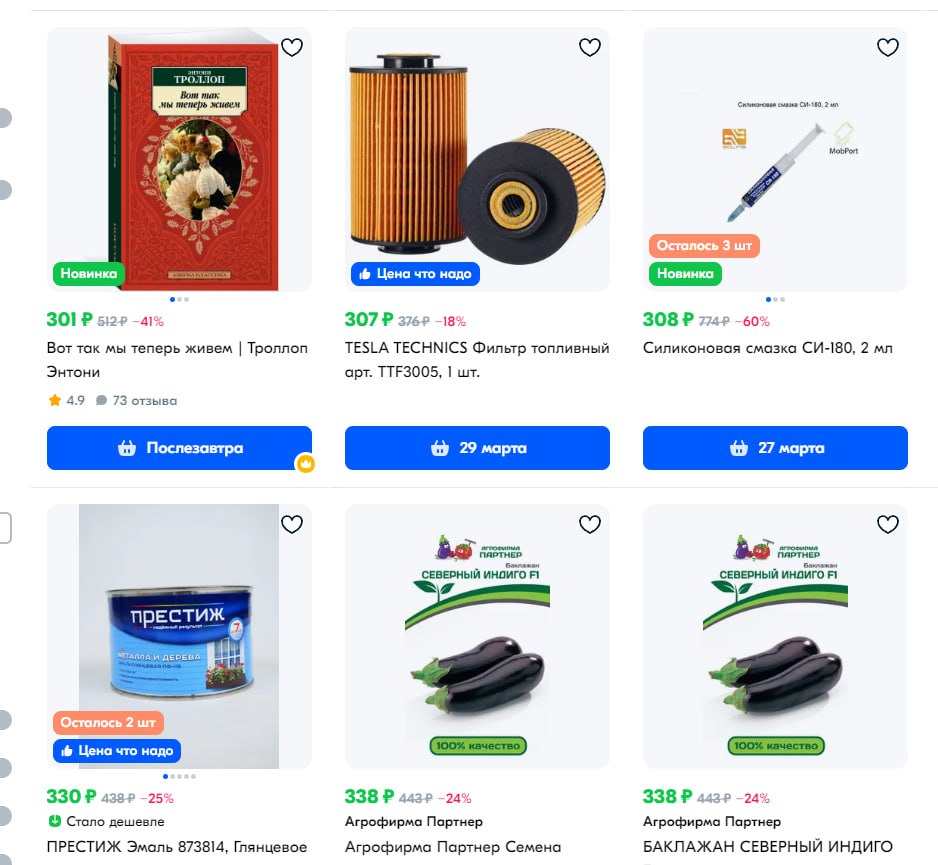
Task: Open the 73 отзыва reviews link
Action: click(x=137, y=400)
